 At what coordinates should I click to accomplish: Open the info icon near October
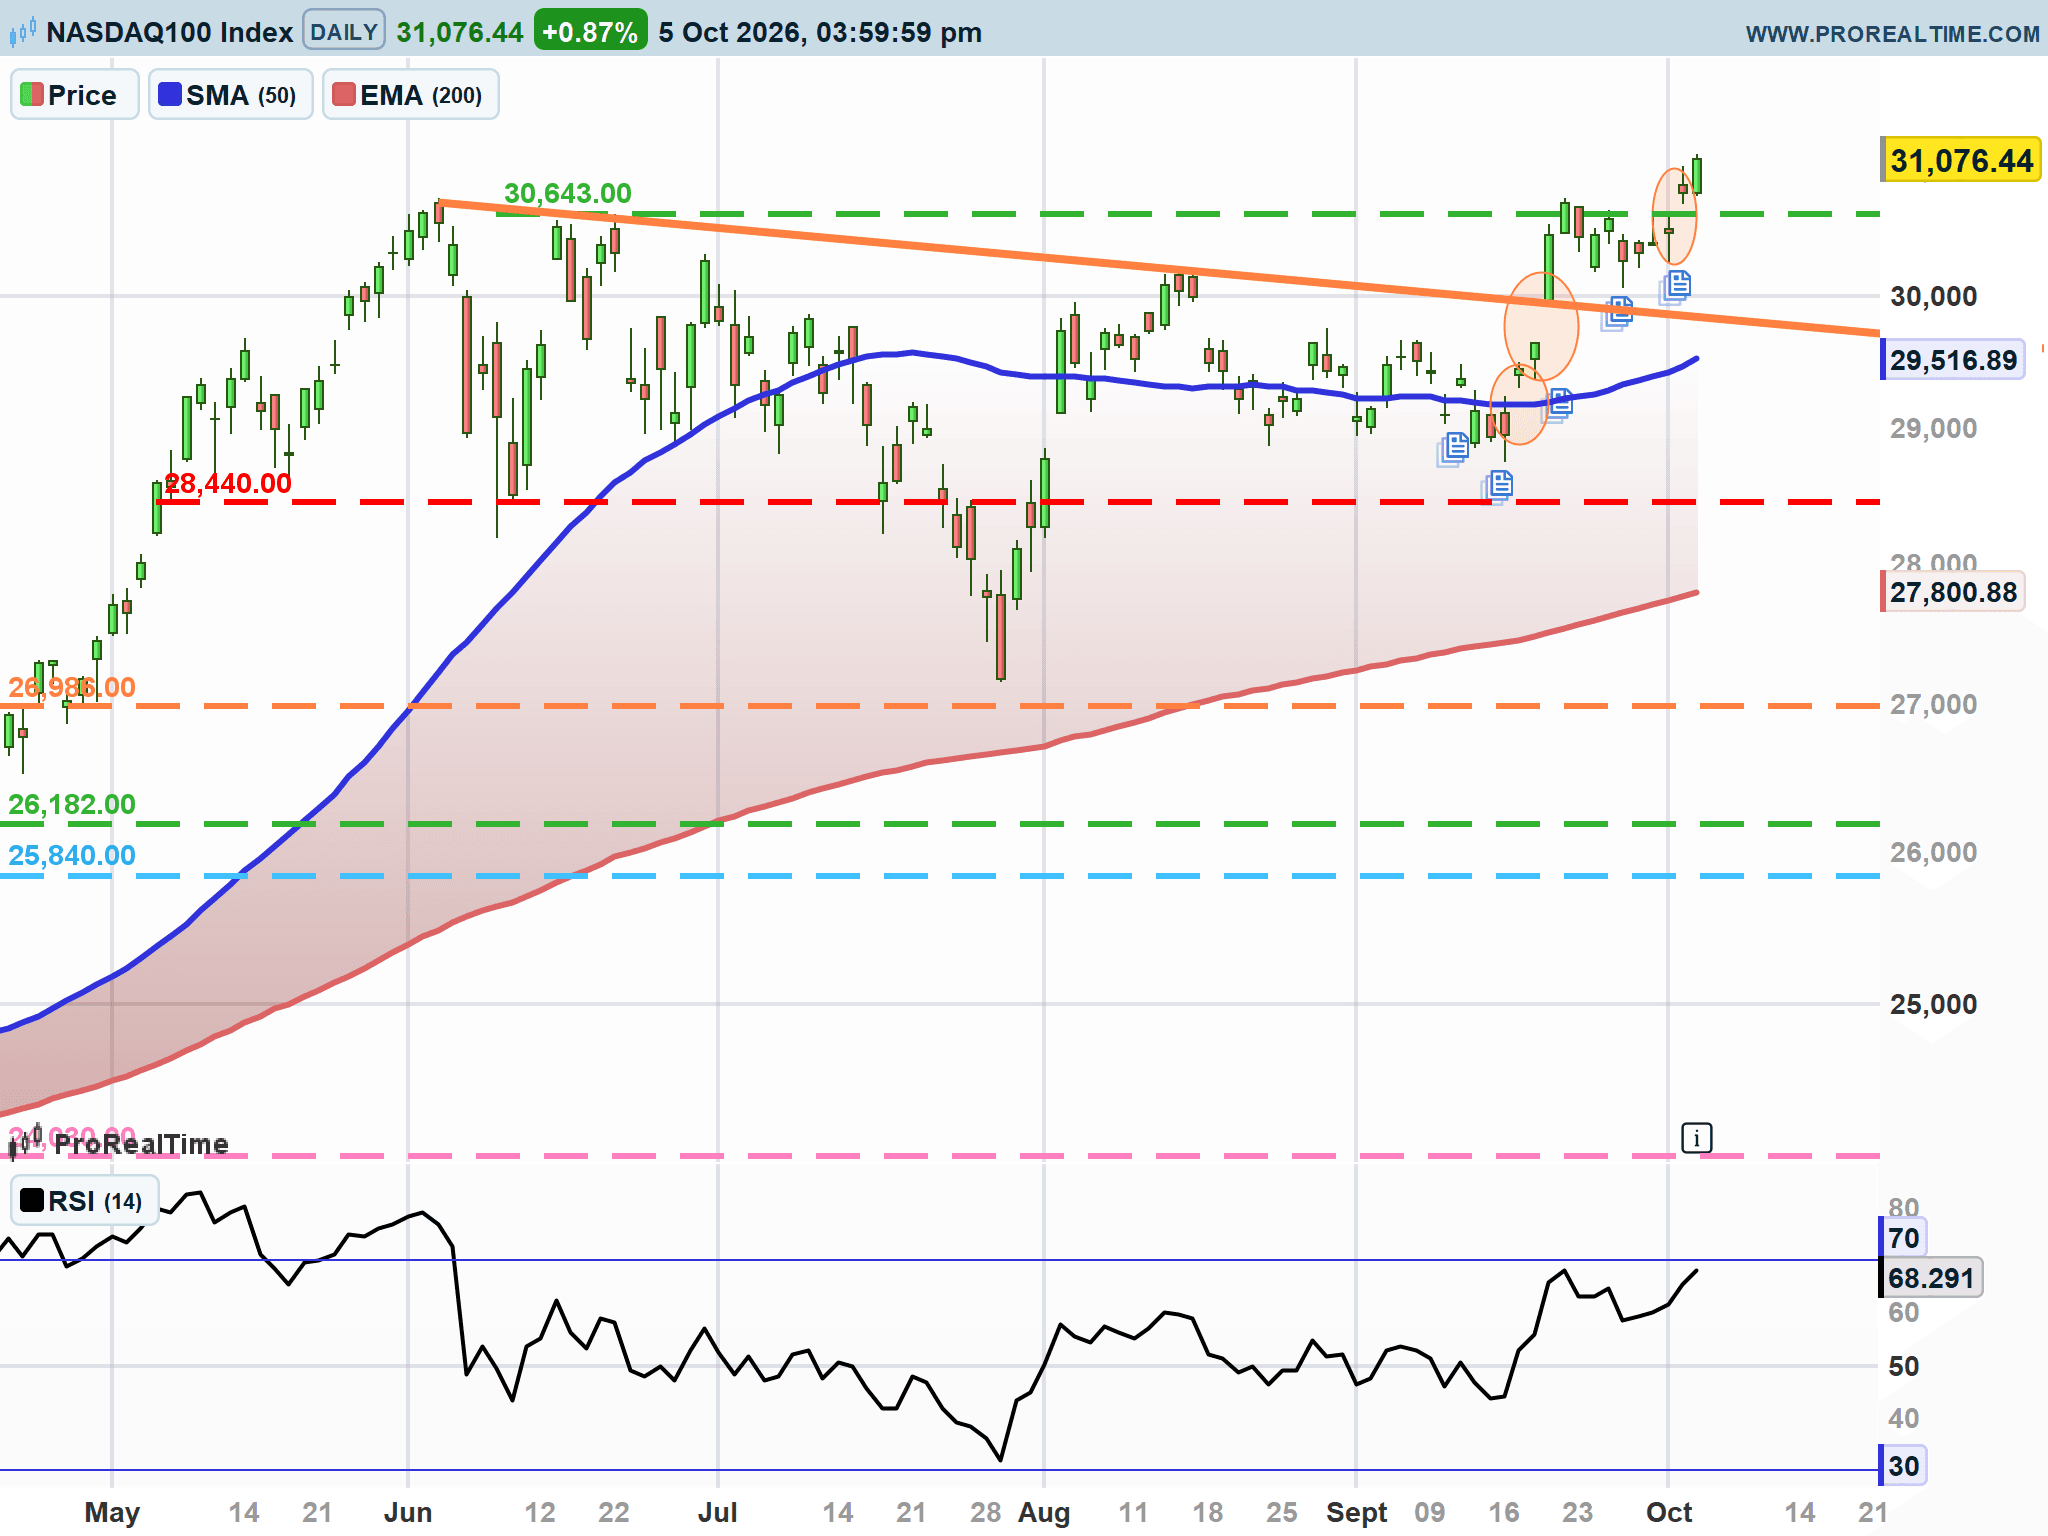1697,1138
